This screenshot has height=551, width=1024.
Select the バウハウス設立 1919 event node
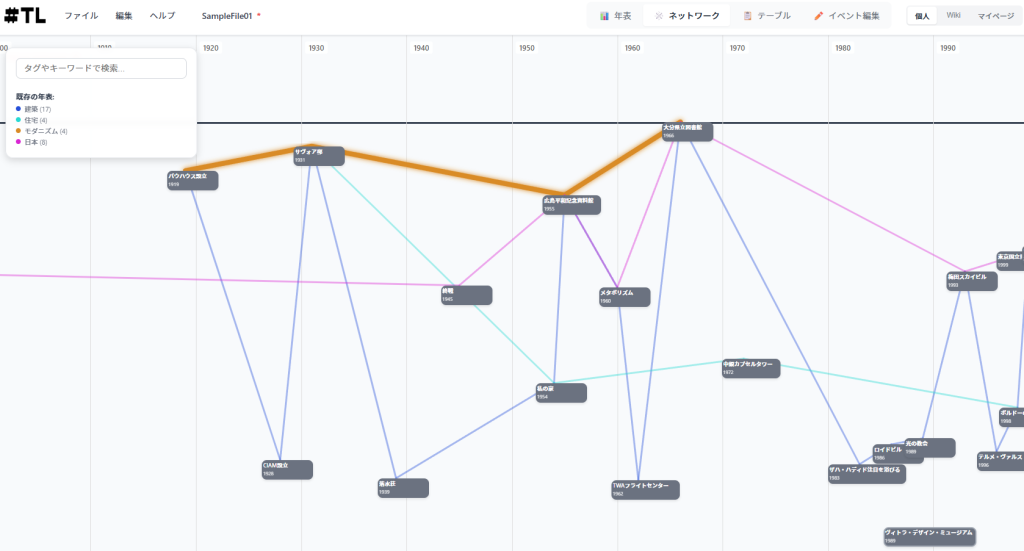point(192,180)
